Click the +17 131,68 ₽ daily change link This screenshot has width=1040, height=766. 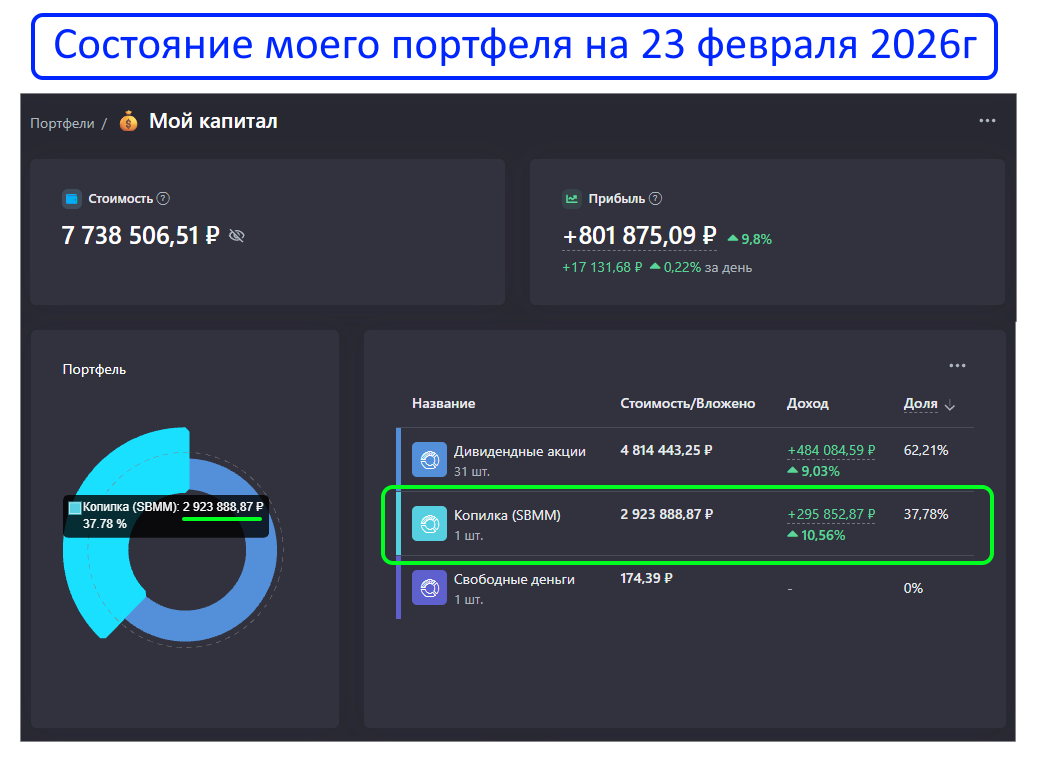(x=601, y=267)
